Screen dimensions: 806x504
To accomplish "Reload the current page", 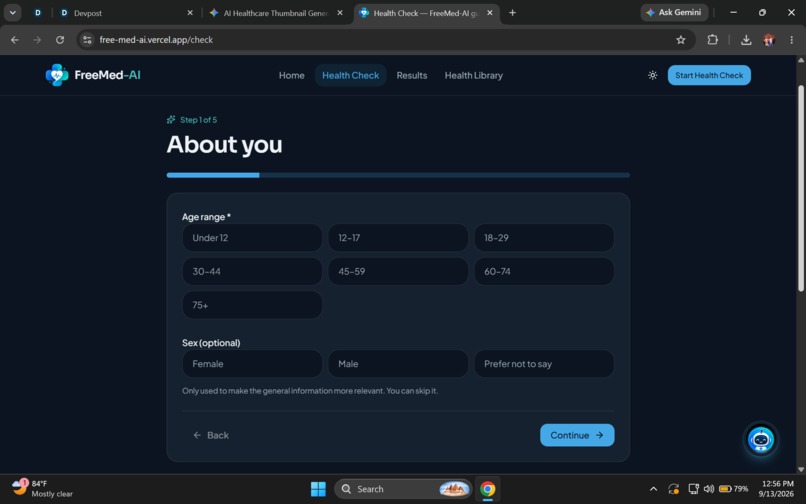I will click(60, 40).
